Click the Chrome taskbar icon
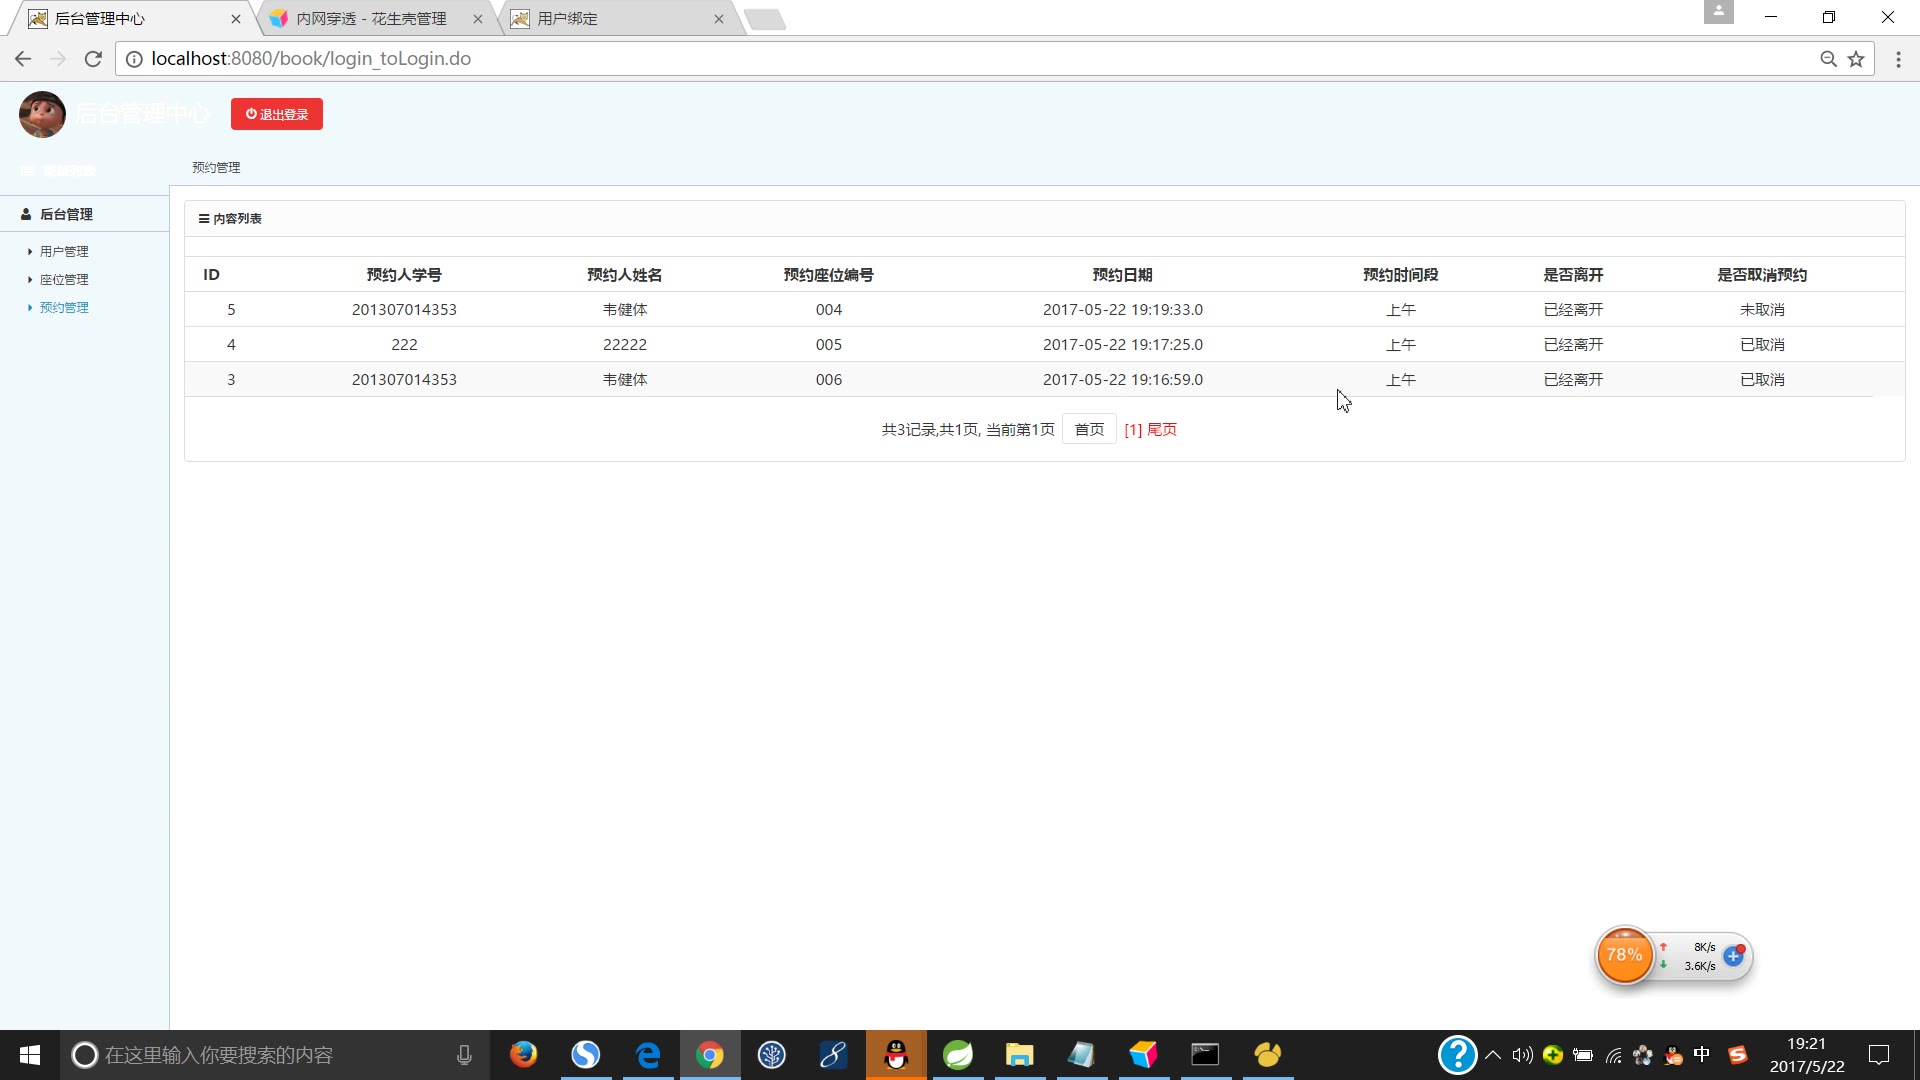 pyautogui.click(x=710, y=1055)
